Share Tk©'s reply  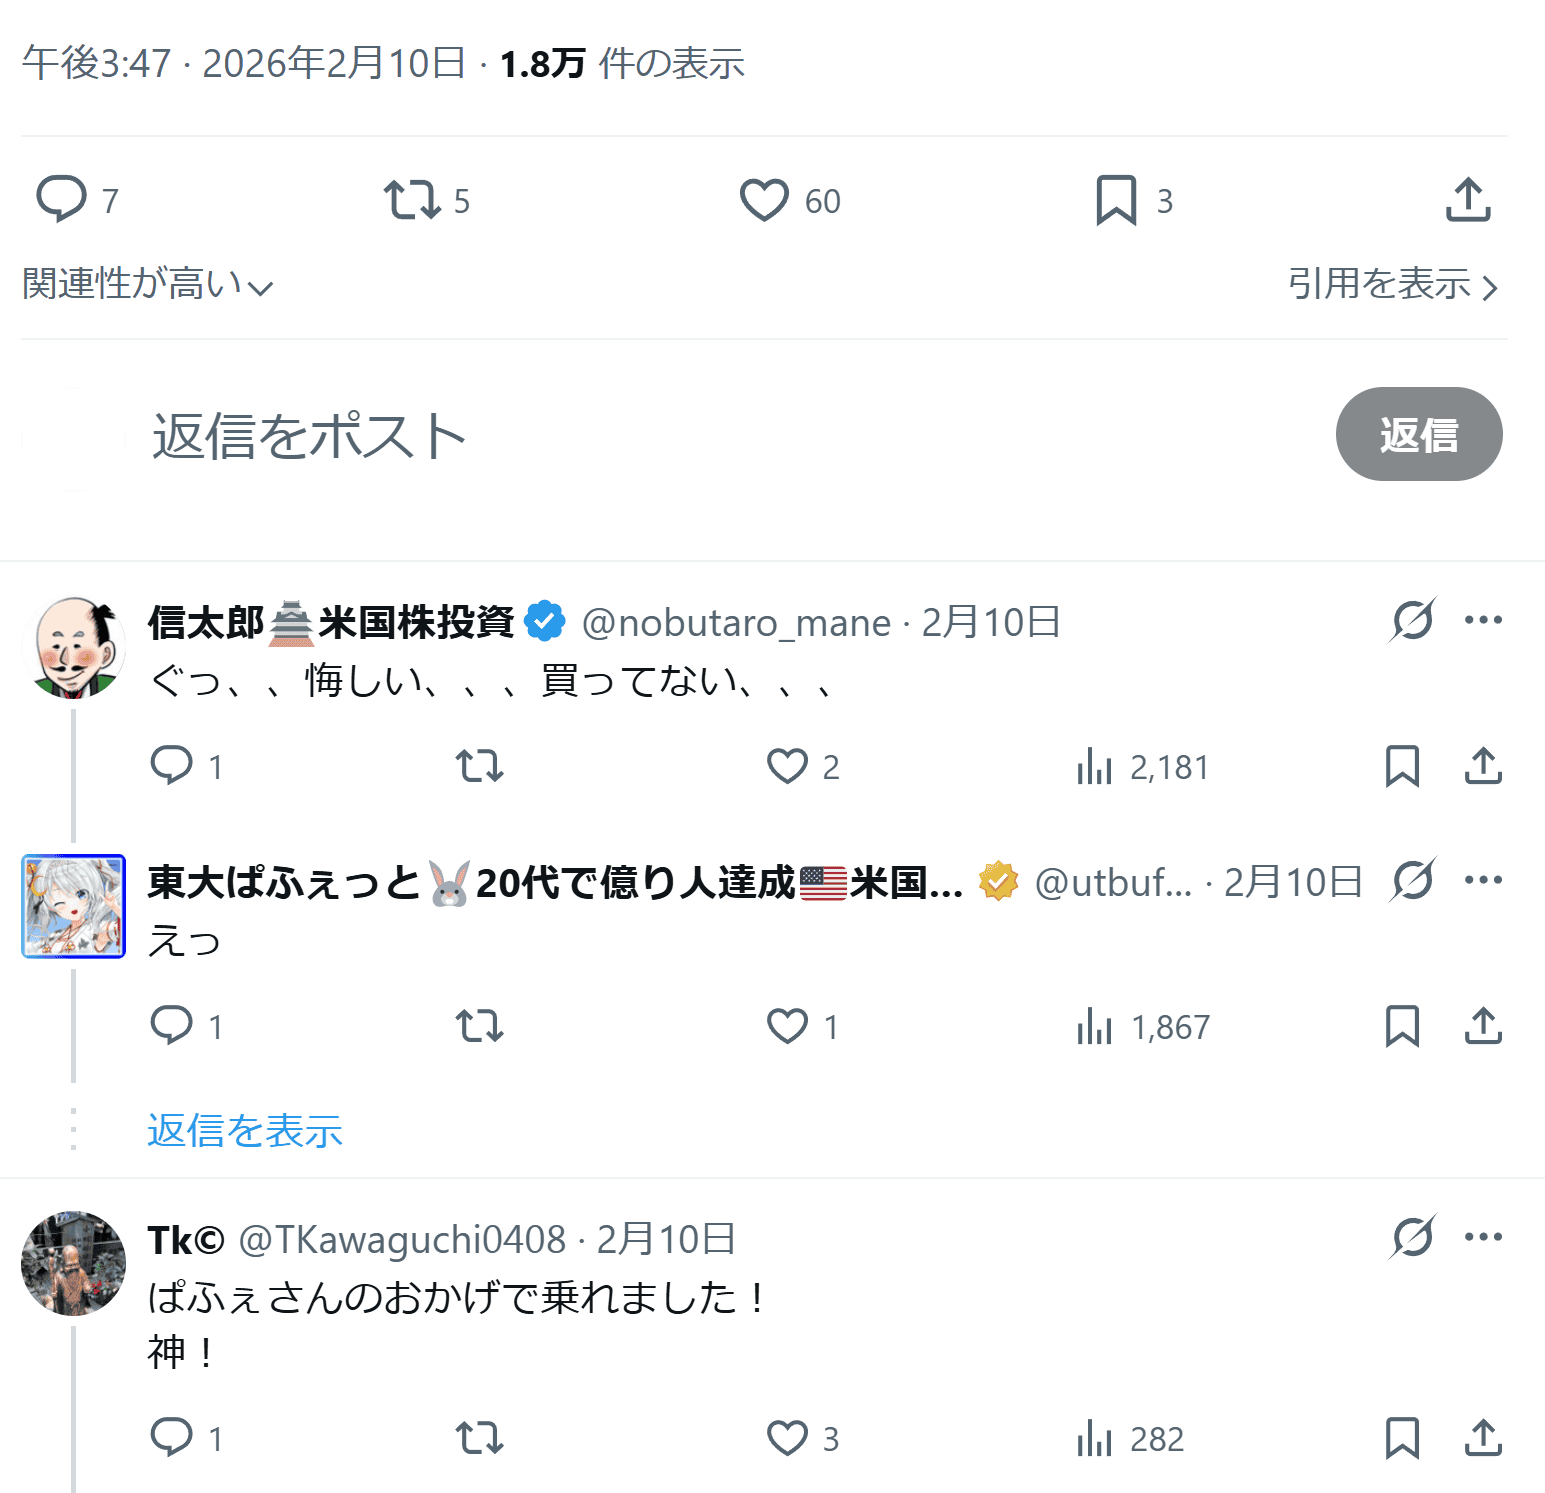1483,1438
